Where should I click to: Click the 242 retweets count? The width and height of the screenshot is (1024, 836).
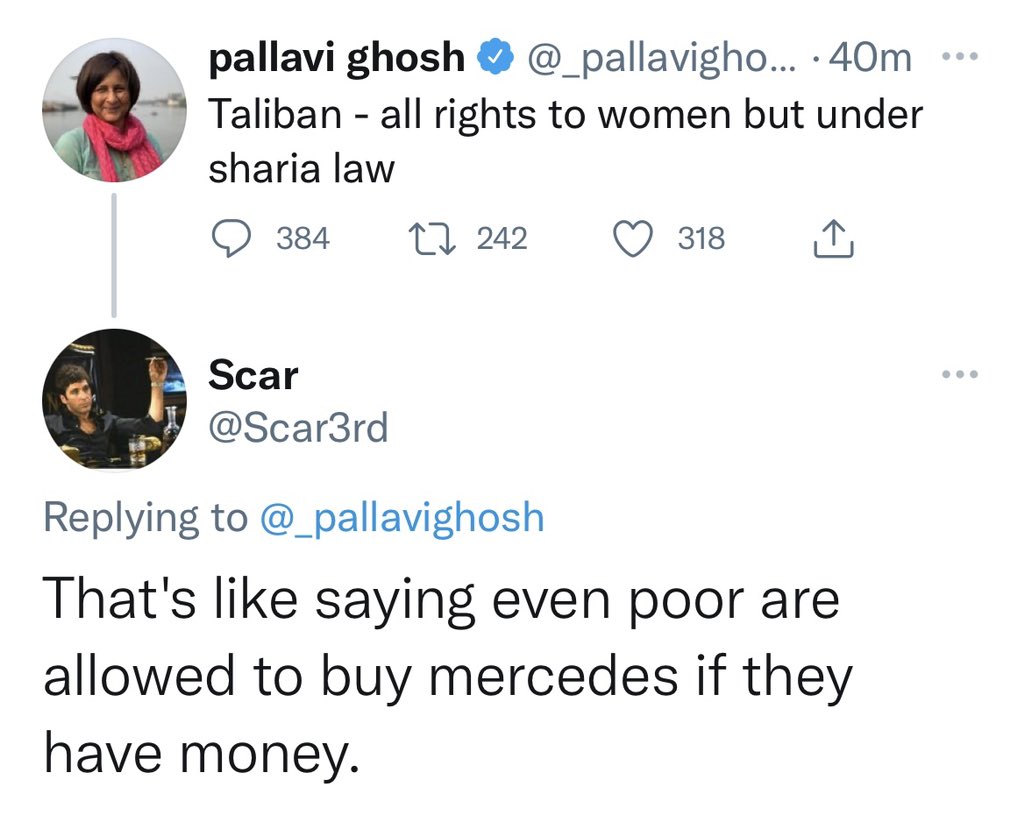[502, 239]
